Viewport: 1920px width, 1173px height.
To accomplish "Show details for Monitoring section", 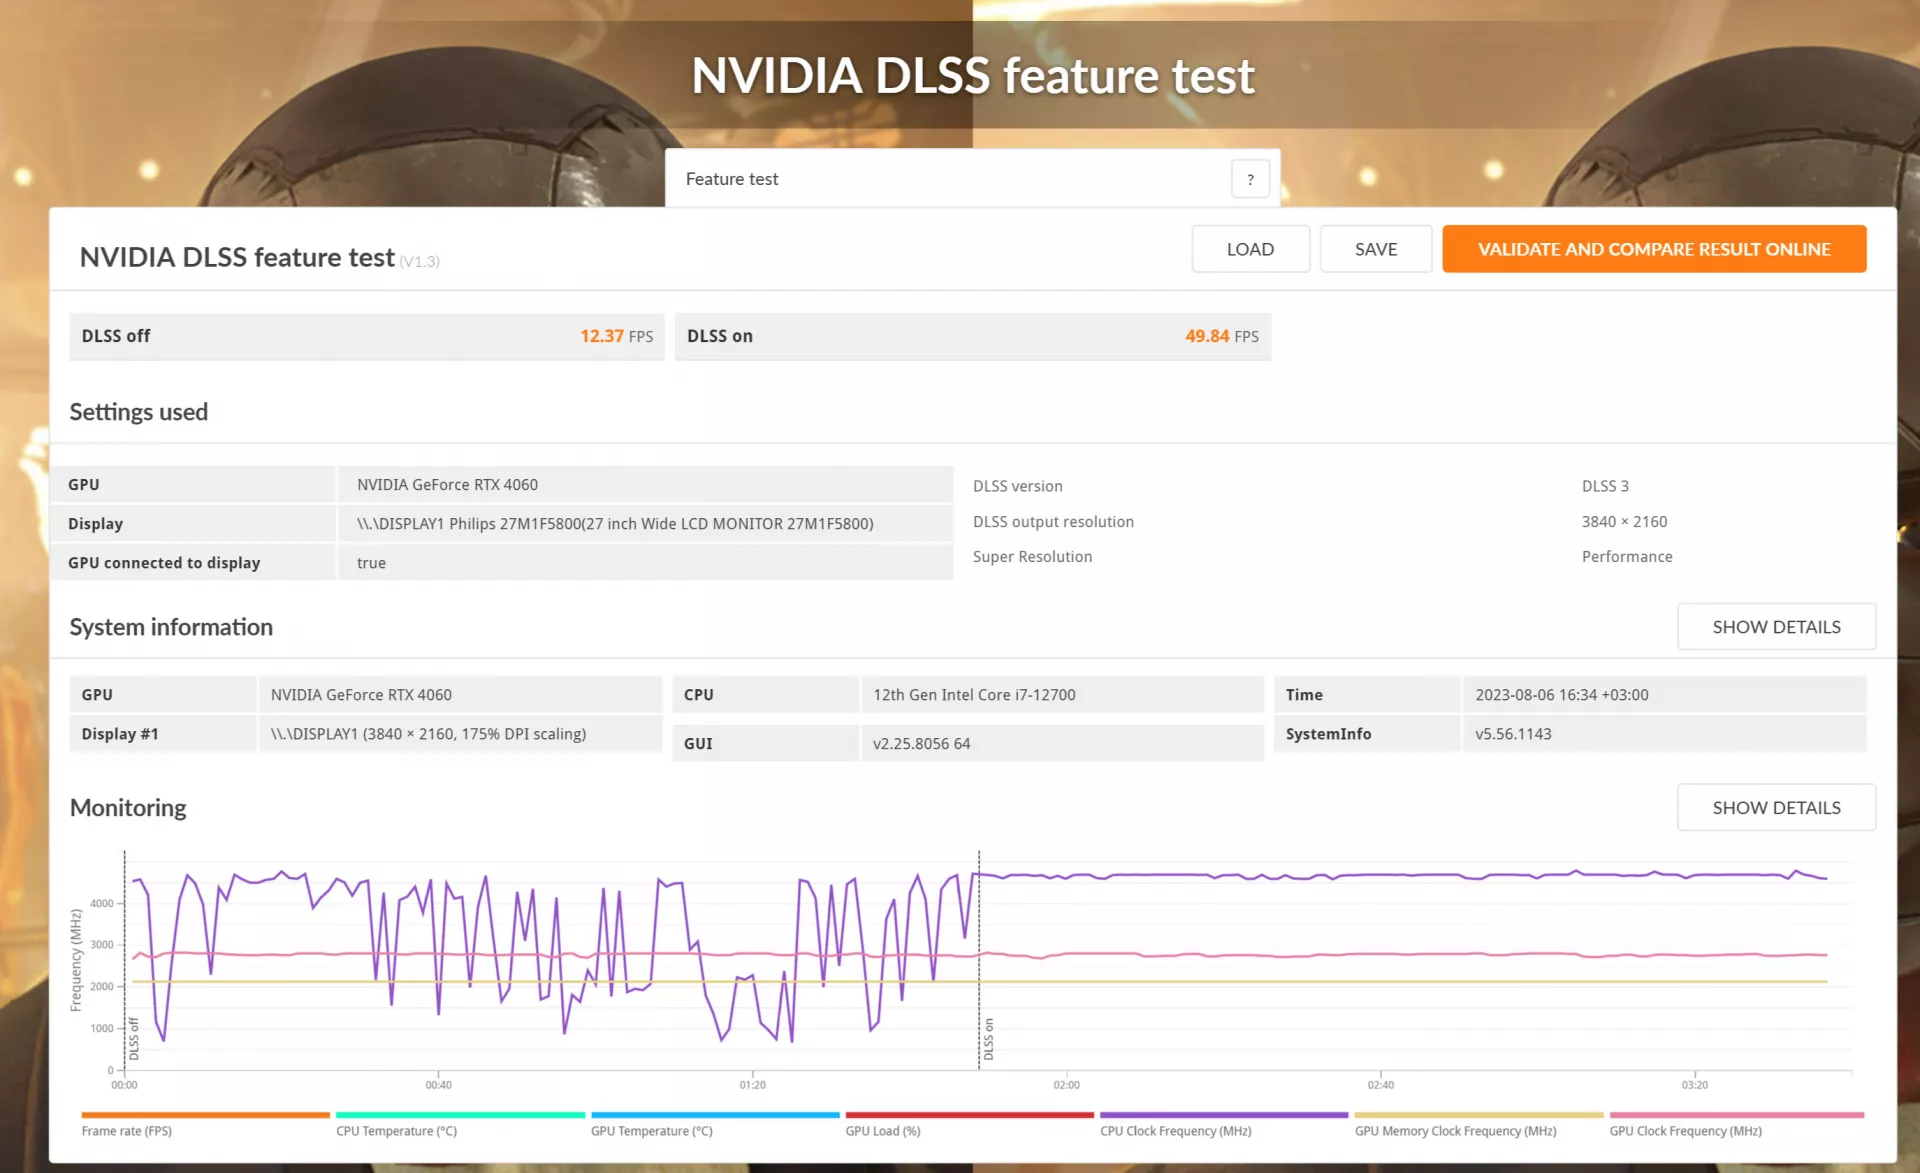I will (x=1776, y=808).
